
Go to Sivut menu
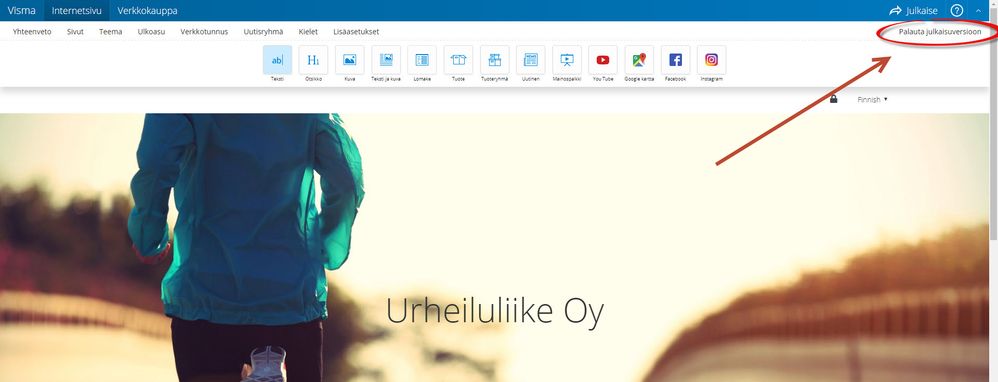(75, 31)
